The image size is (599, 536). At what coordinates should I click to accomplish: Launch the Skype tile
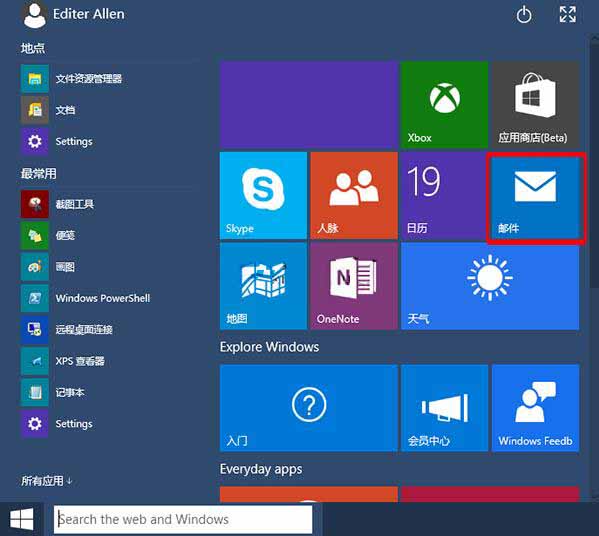pos(263,195)
